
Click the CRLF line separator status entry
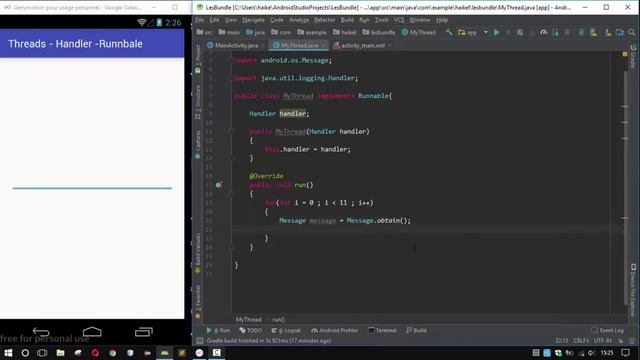(580, 340)
